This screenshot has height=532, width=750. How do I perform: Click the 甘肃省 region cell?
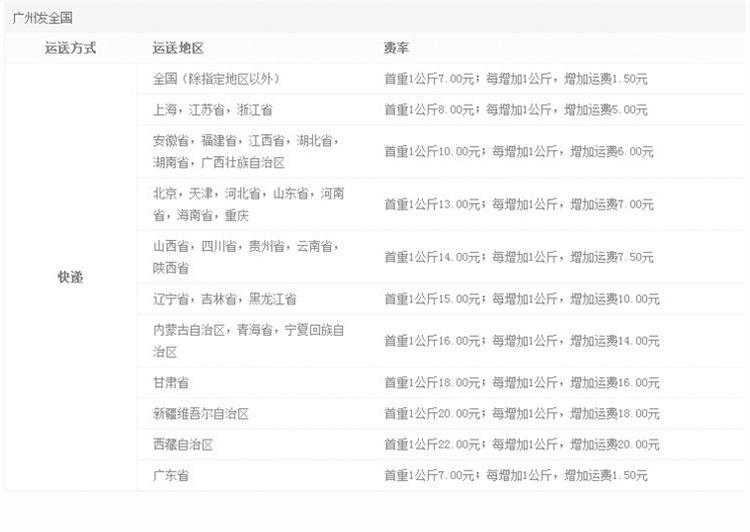pos(171,382)
